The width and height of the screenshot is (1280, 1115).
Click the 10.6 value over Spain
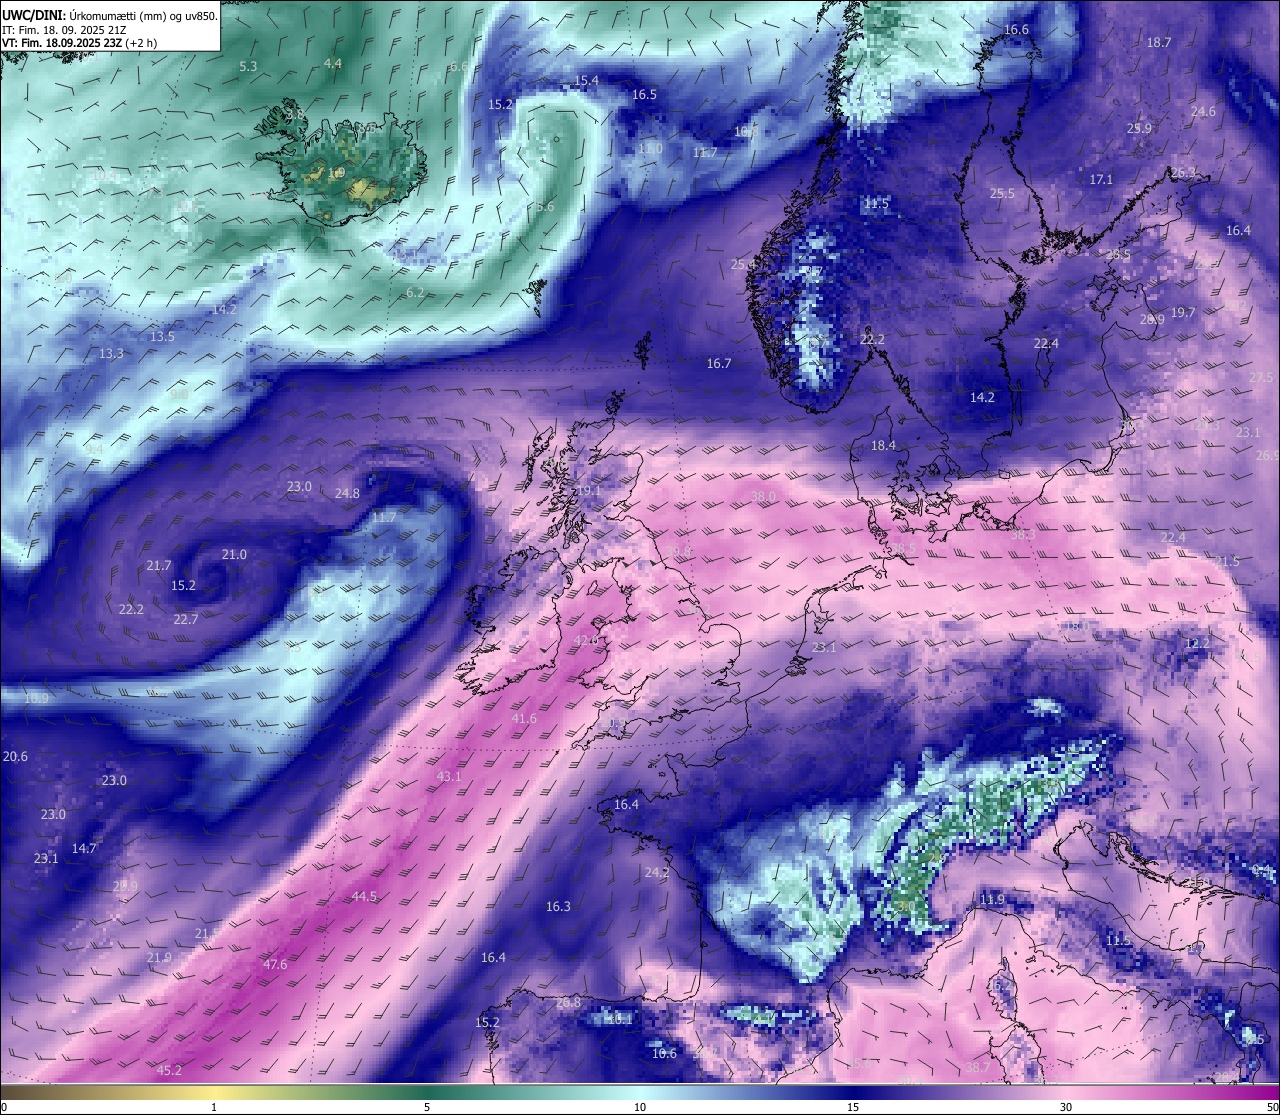(x=665, y=1053)
